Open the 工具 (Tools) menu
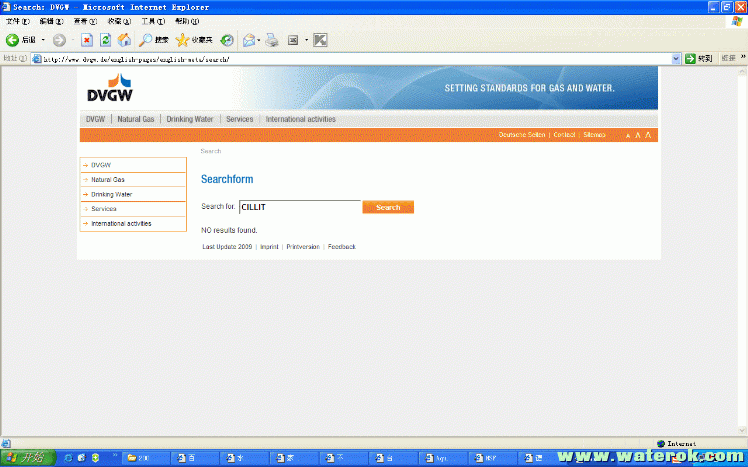 (x=153, y=21)
